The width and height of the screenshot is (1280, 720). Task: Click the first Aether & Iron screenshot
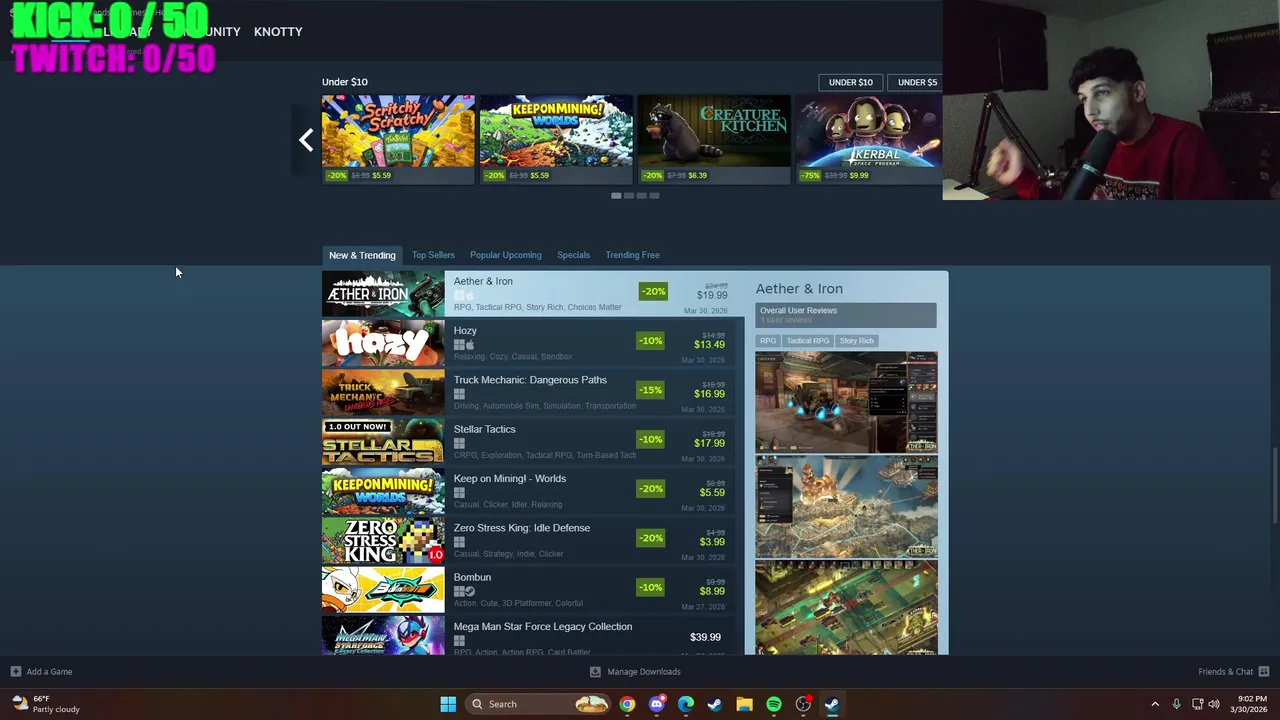(846, 402)
